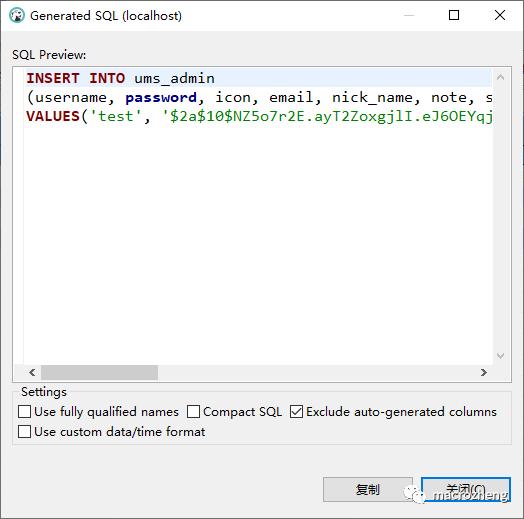Click the vertical scrollbar down arrow

(500, 356)
